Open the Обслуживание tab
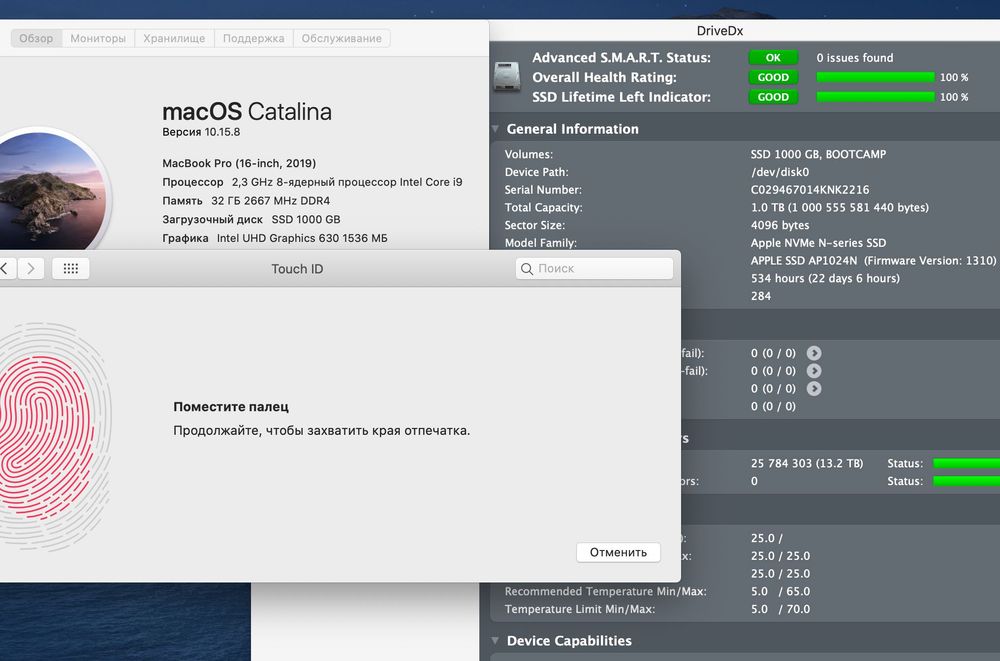Screen dimensions: 1000x661 (x=342, y=38)
